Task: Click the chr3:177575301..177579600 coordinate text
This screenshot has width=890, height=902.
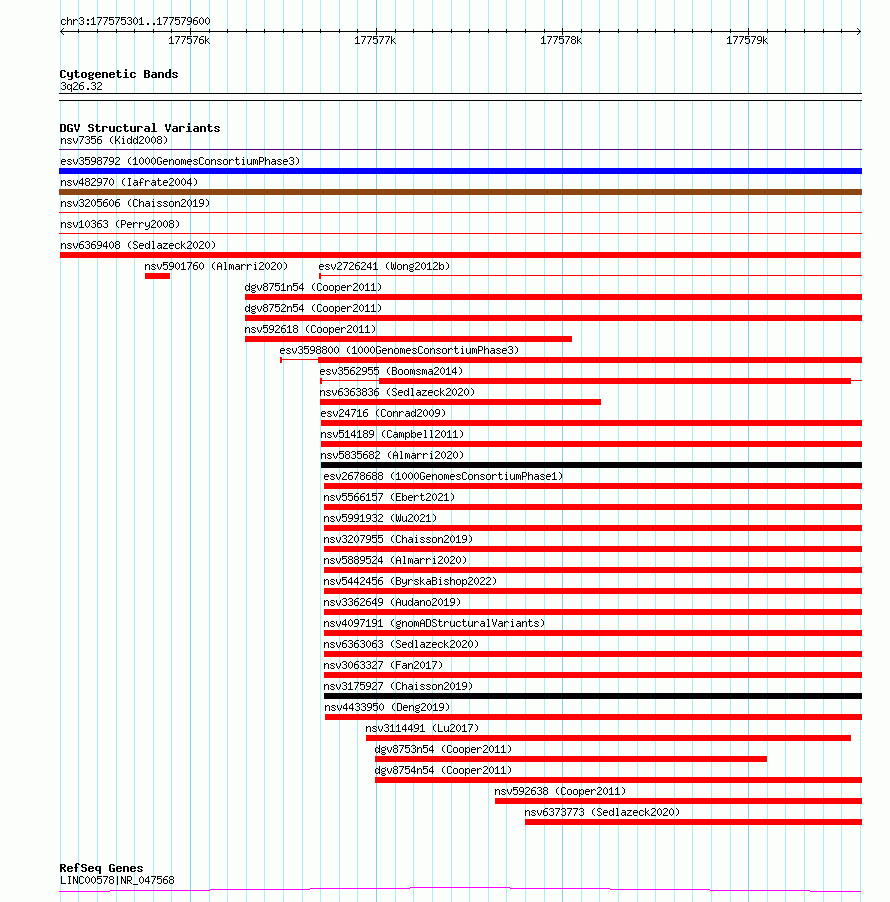Action: [135, 21]
